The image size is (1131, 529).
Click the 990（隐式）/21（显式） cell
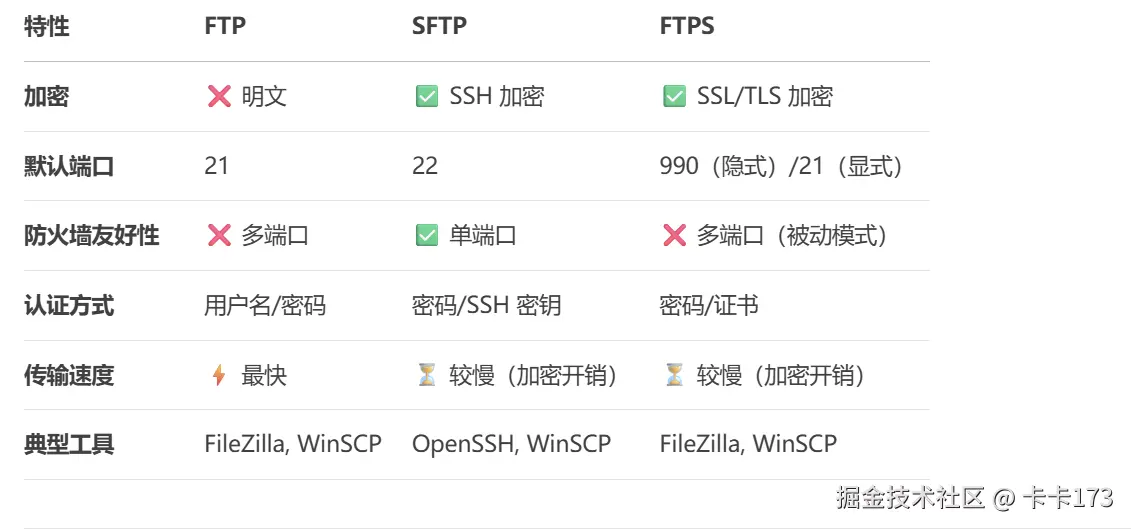coord(782,167)
